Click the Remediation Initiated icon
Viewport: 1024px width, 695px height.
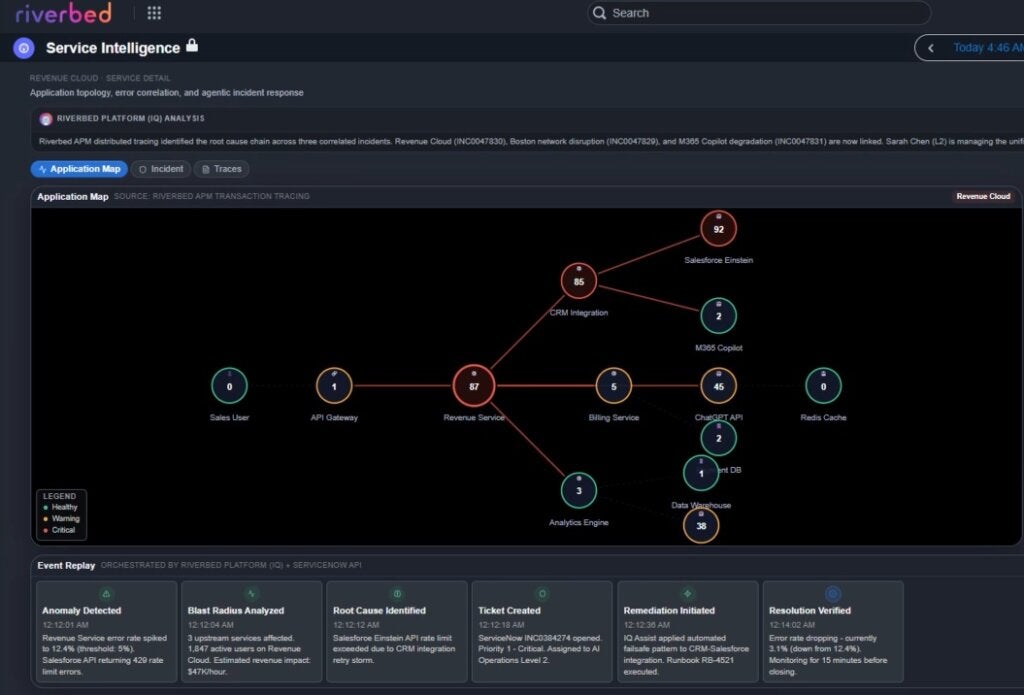(688, 594)
